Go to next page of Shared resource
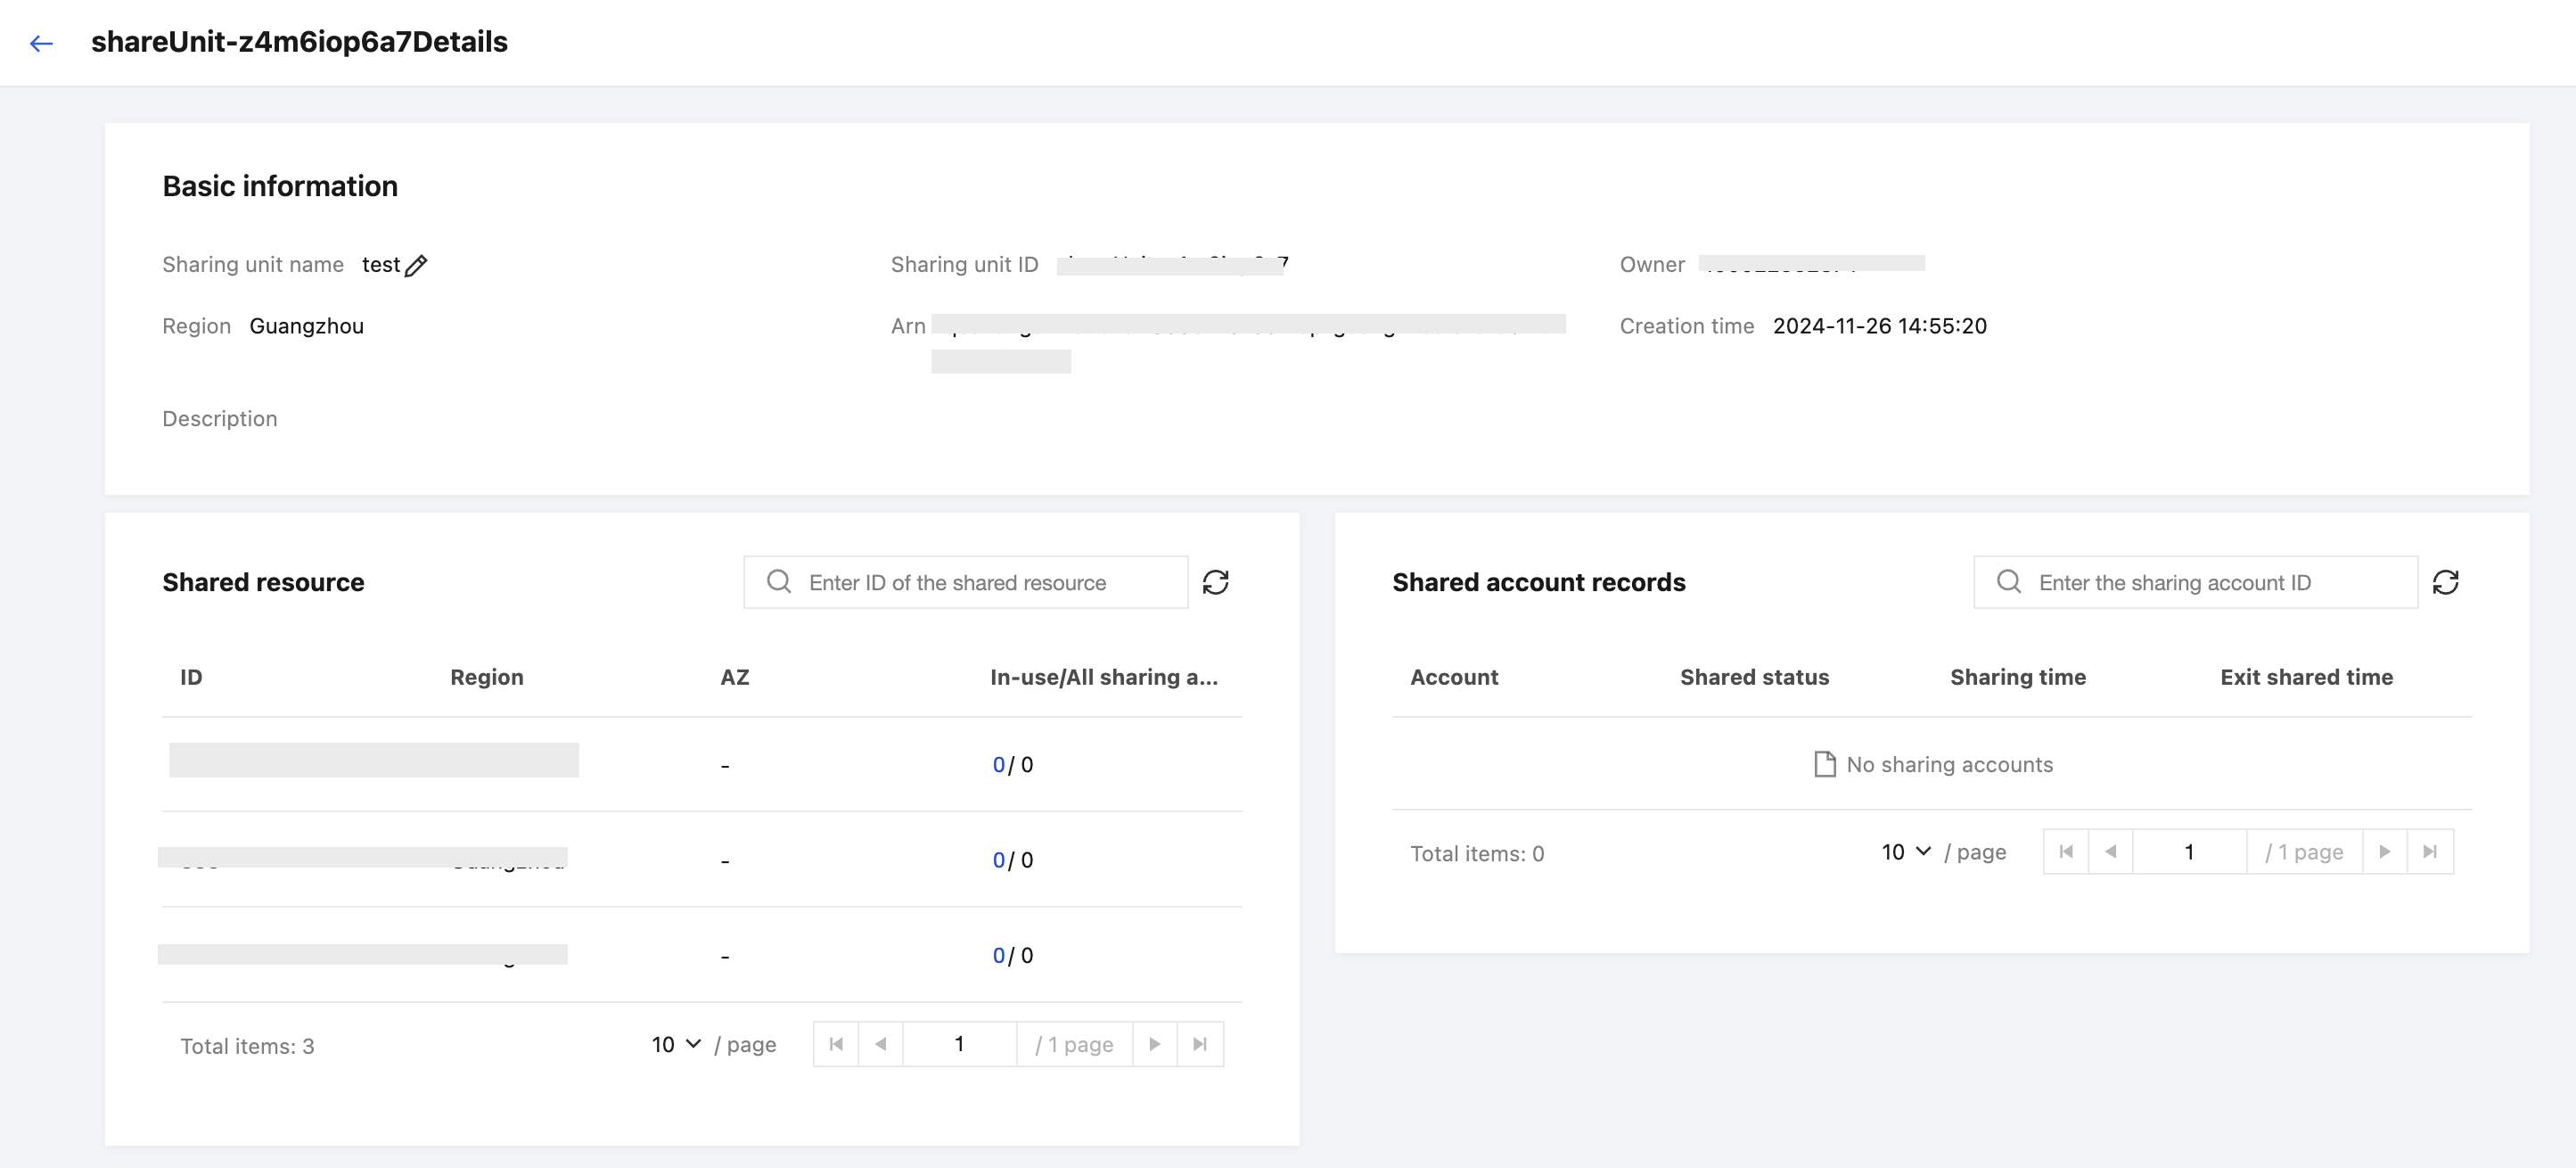The width and height of the screenshot is (2576, 1168). (x=1155, y=1045)
